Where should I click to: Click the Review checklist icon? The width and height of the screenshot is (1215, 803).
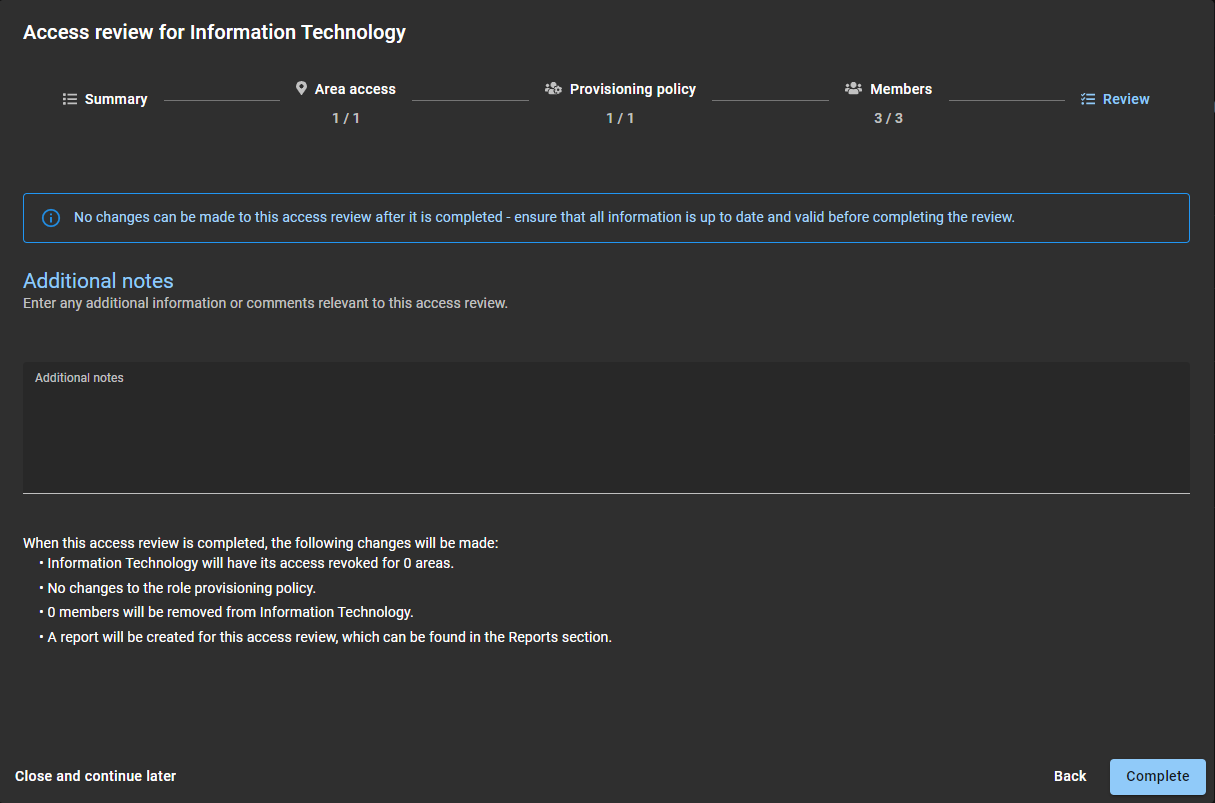[1088, 99]
